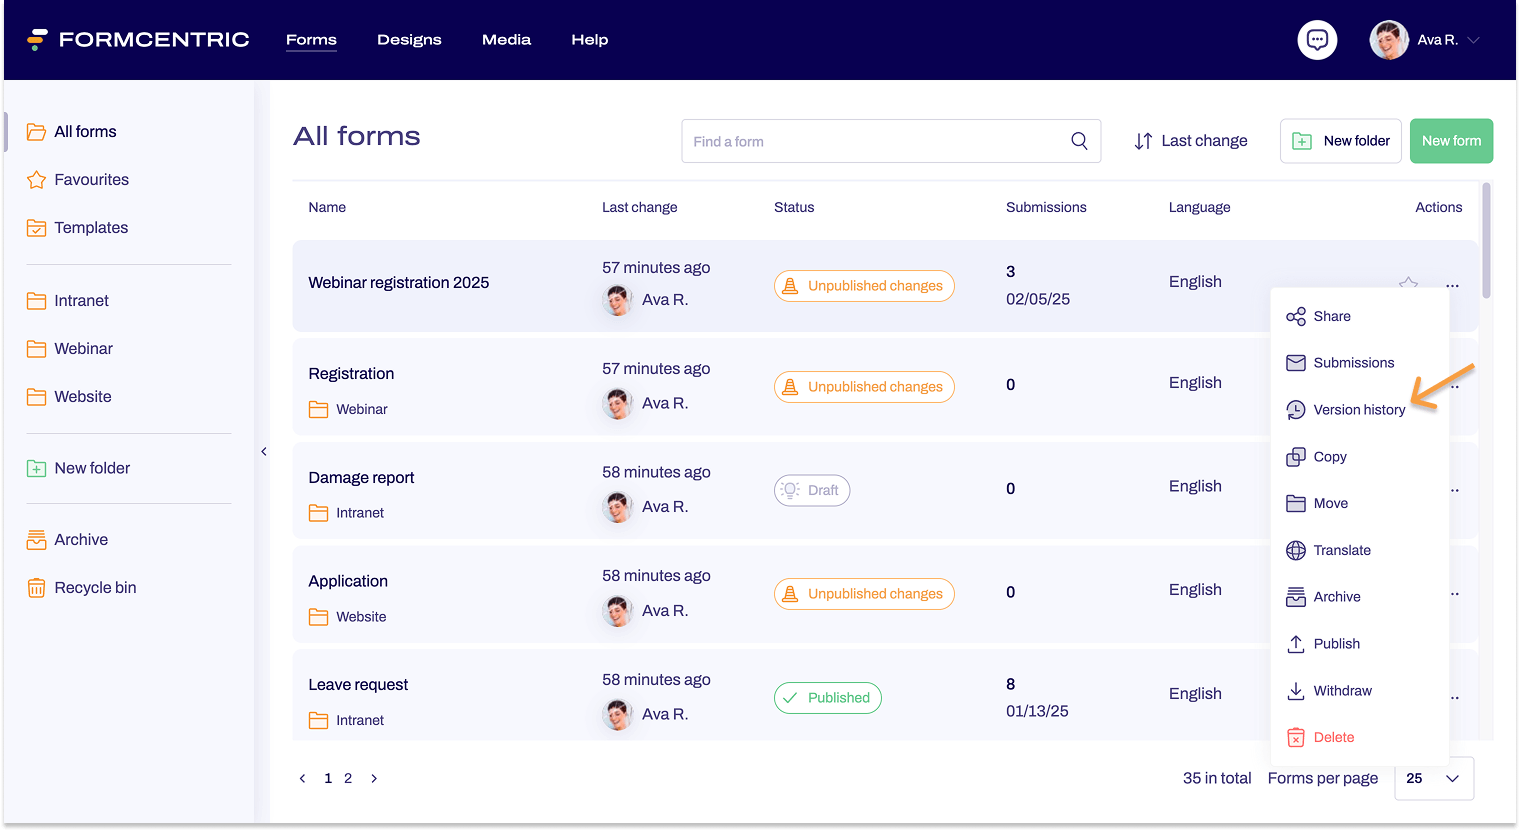Open Recycle bin in sidebar

coord(95,588)
